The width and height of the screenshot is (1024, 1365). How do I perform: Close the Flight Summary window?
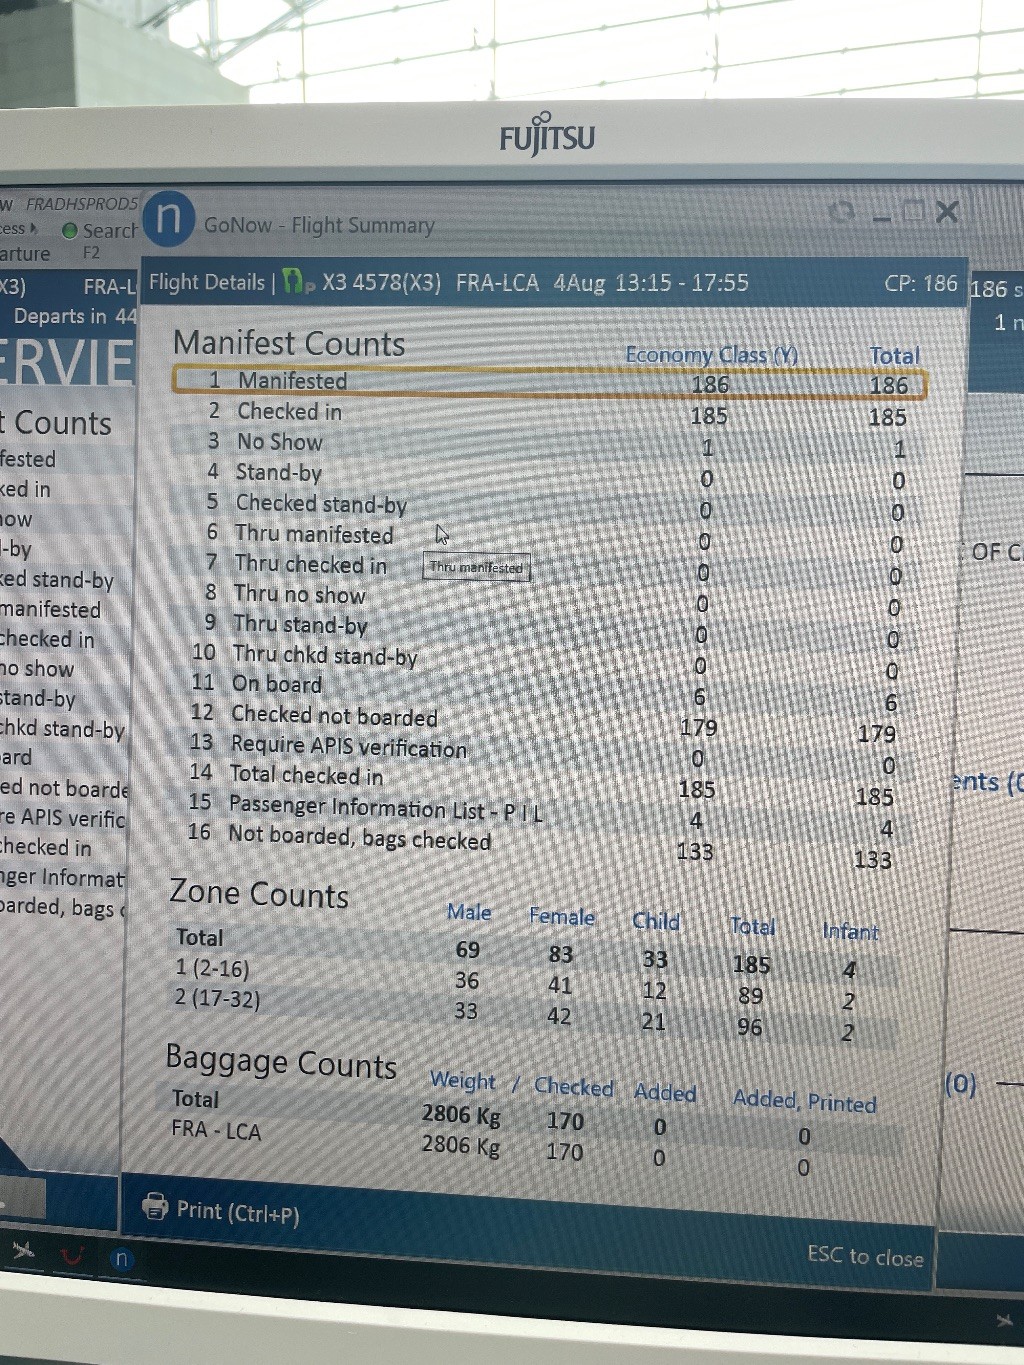(x=947, y=212)
